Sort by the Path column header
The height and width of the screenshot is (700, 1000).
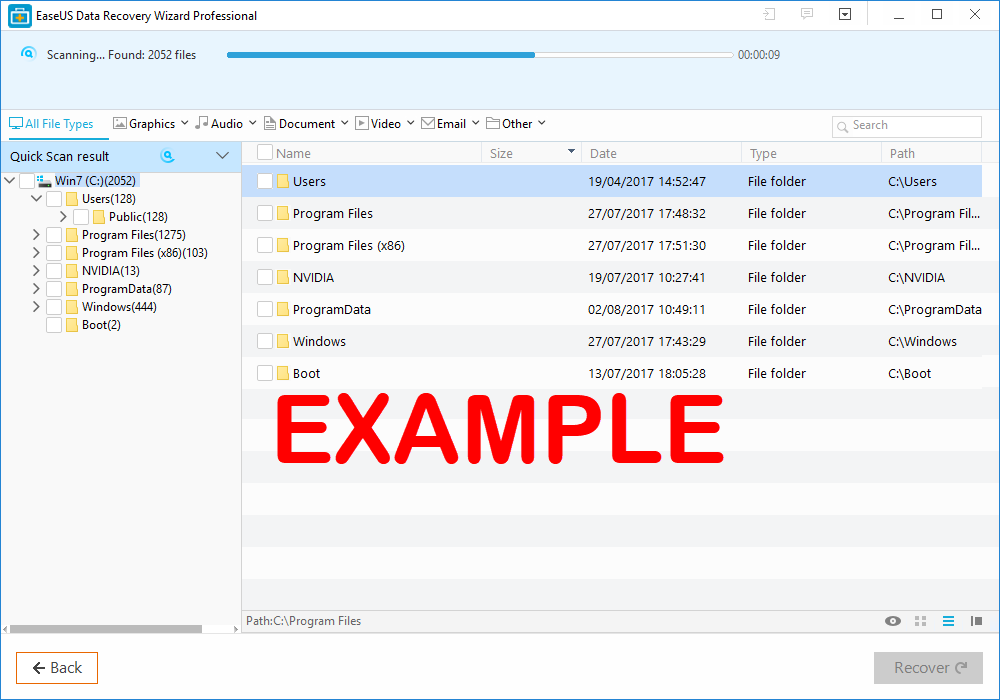(902, 153)
